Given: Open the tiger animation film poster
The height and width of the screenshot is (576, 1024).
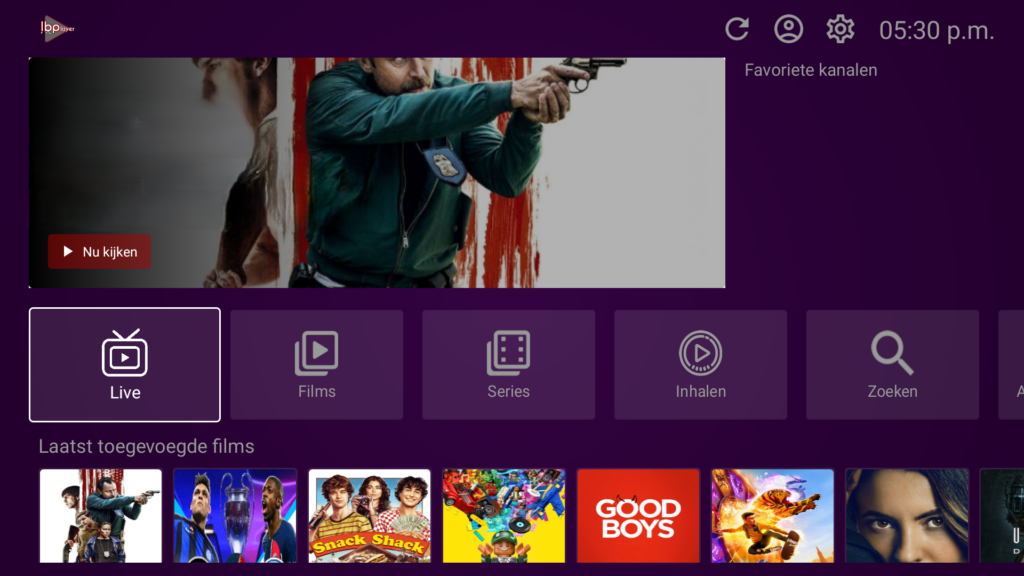Looking at the screenshot, I should (x=773, y=516).
